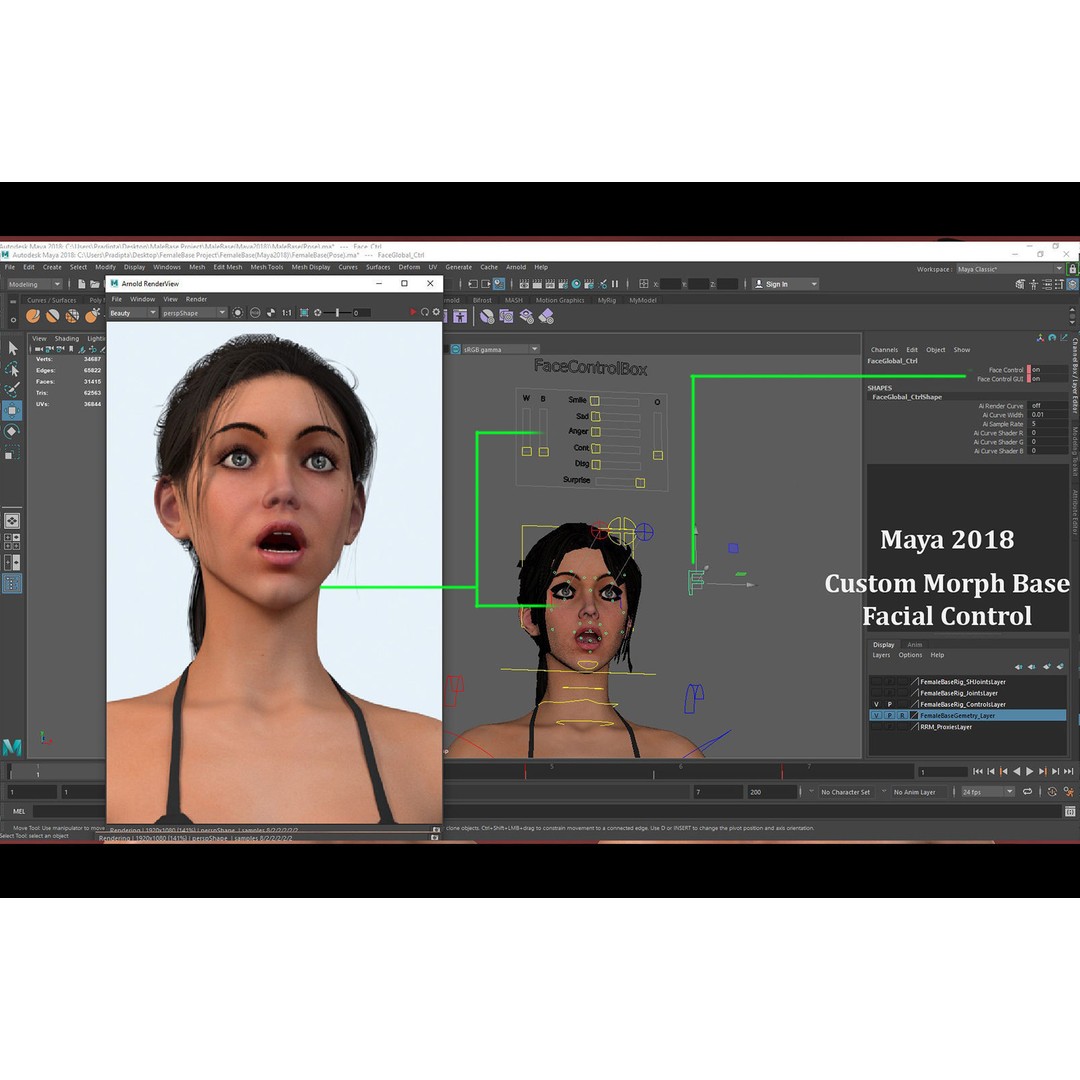Select the Rotate tool in toolbox

pos(12,432)
